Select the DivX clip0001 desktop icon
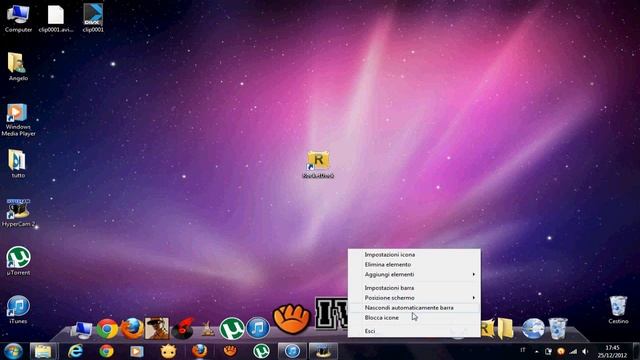 point(93,18)
